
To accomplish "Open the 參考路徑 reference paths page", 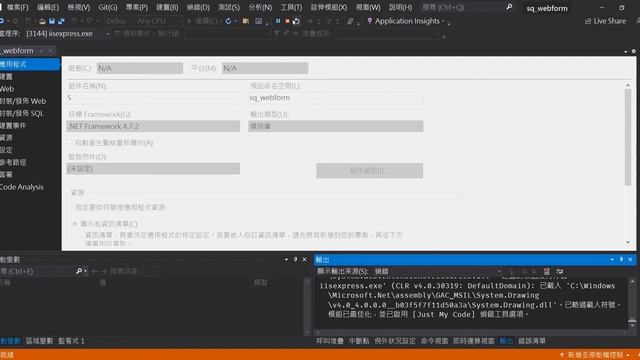I will [13, 162].
